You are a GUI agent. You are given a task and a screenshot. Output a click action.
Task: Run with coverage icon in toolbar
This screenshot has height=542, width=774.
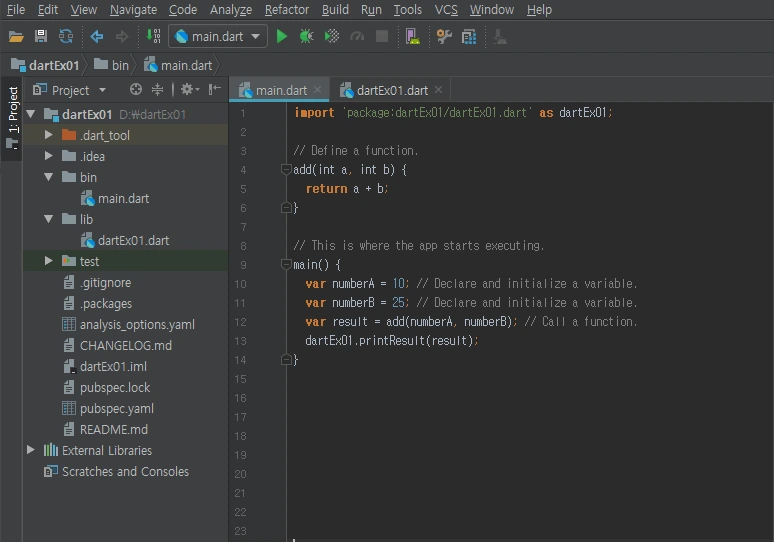click(332, 37)
